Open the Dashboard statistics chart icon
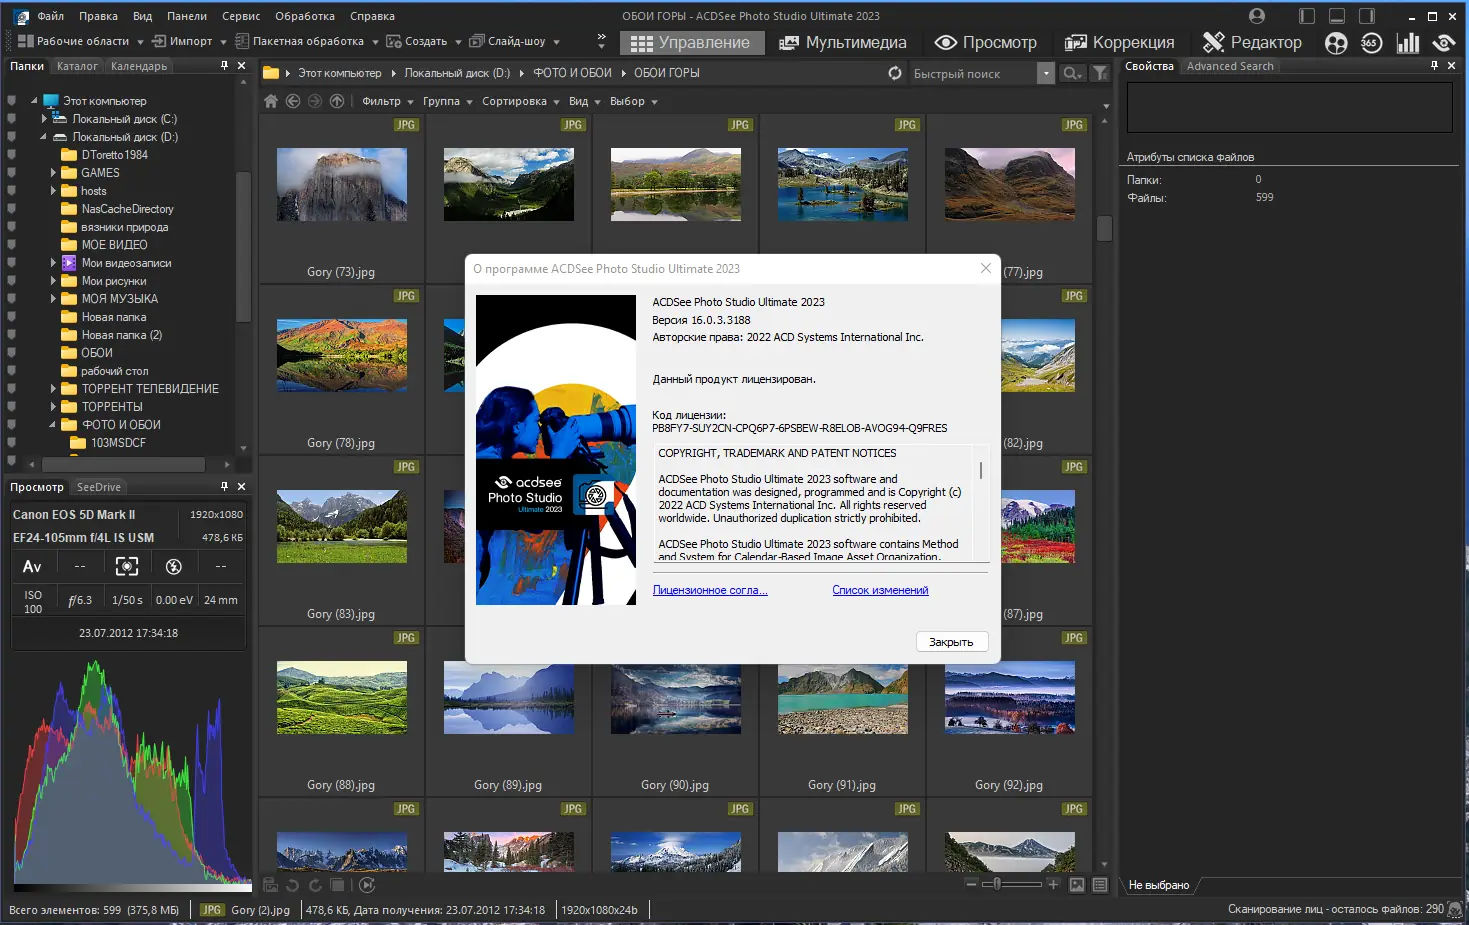Screen dimensions: 1469x925 (1408, 42)
